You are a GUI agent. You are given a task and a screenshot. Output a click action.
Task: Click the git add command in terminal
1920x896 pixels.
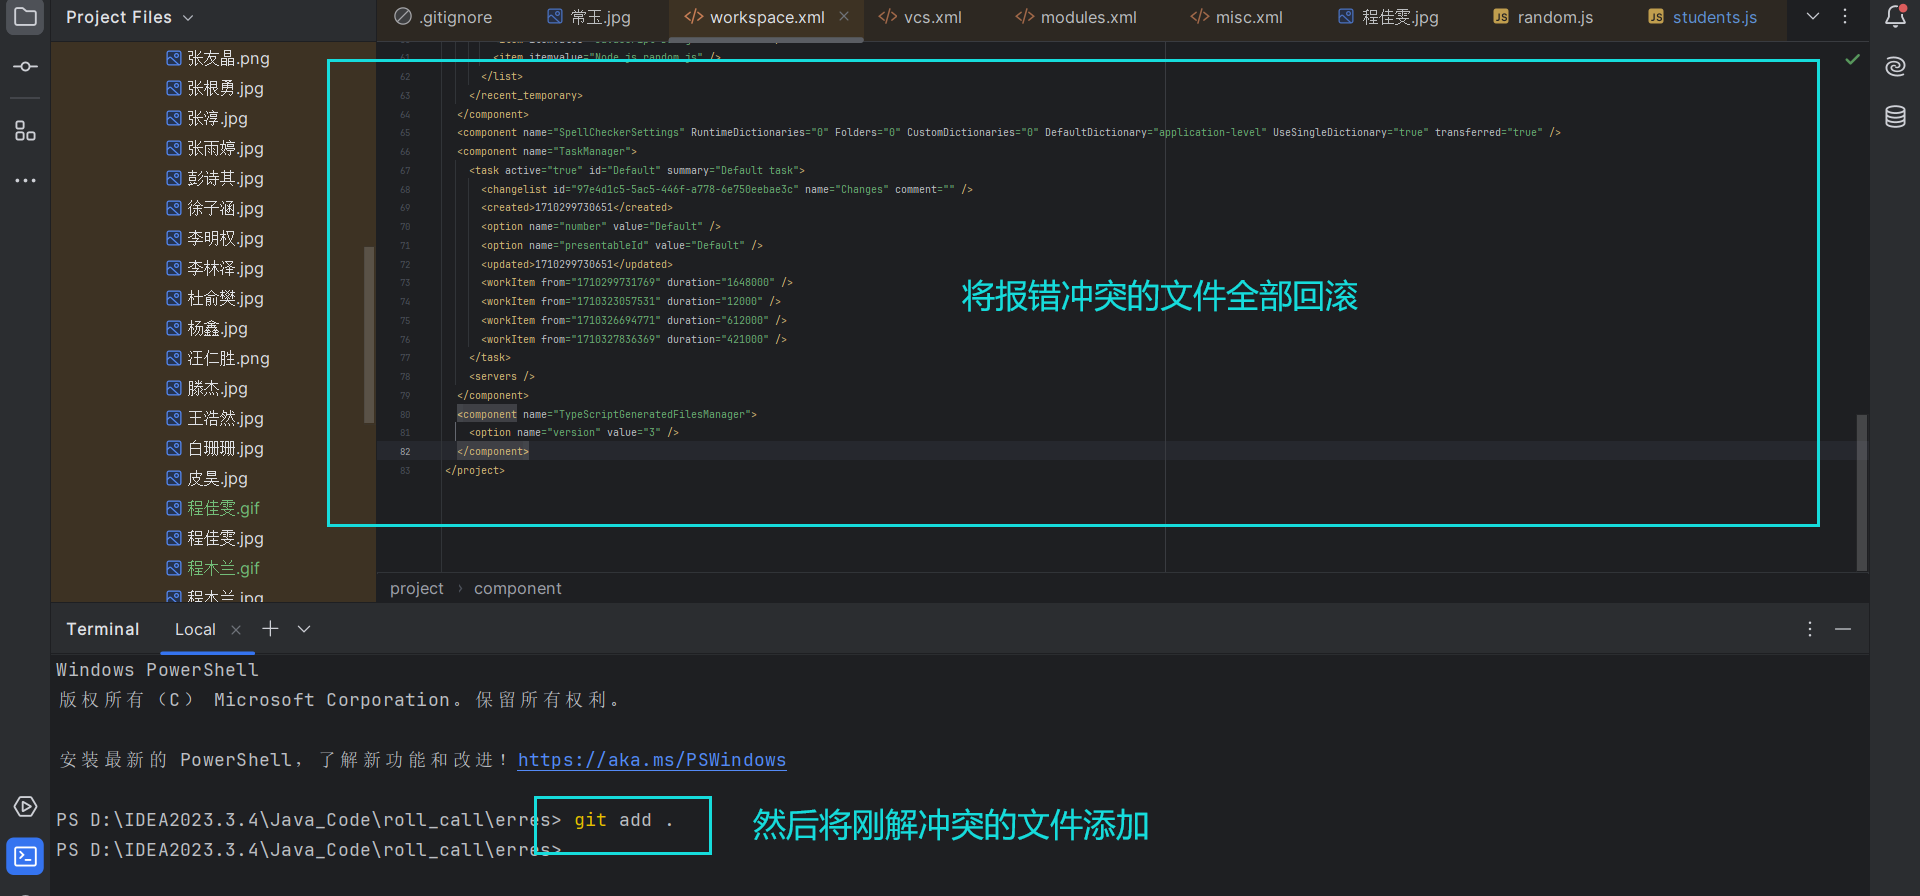click(623, 820)
